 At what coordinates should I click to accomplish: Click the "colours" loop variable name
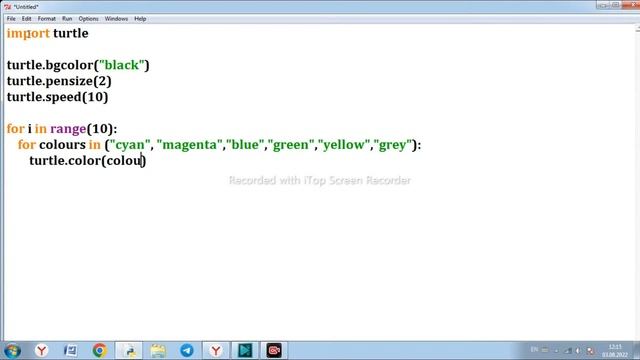[62, 144]
